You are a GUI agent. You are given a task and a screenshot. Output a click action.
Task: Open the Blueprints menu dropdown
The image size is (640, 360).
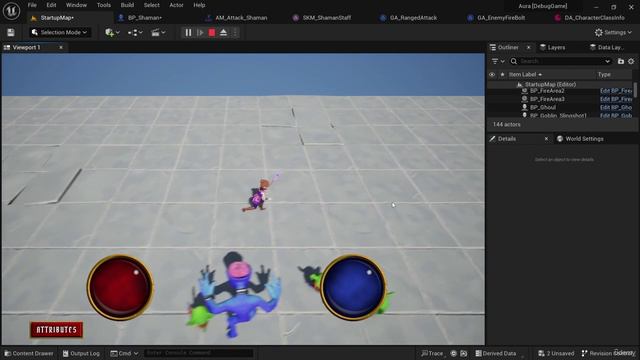point(135,33)
